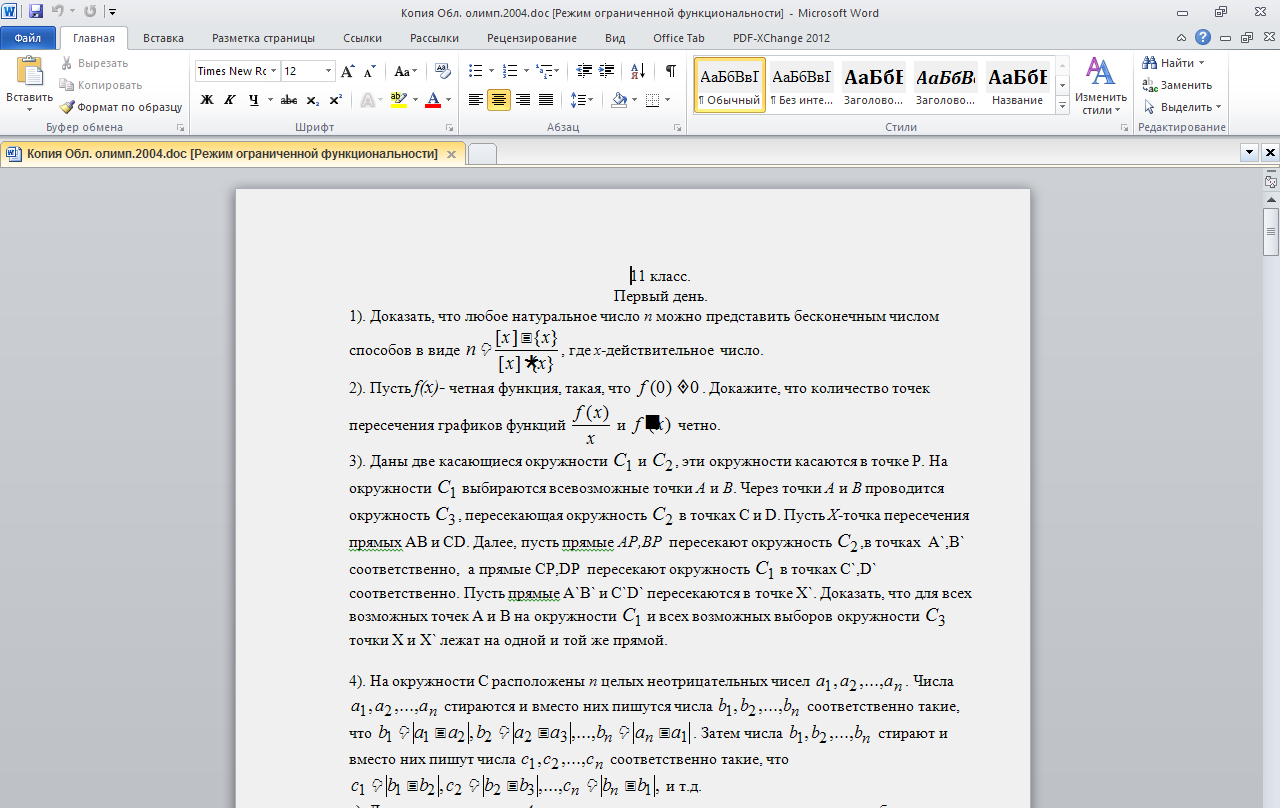Image resolution: width=1280 pixels, height=808 pixels.
Task: Toggle subscript formatting
Action: [x=312, y=100]
